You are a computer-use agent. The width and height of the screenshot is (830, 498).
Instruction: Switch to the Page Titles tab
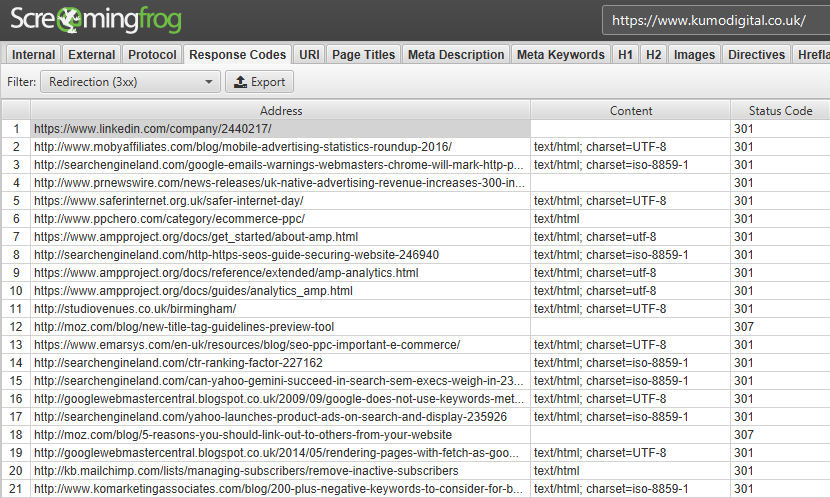tap(364, 55)
